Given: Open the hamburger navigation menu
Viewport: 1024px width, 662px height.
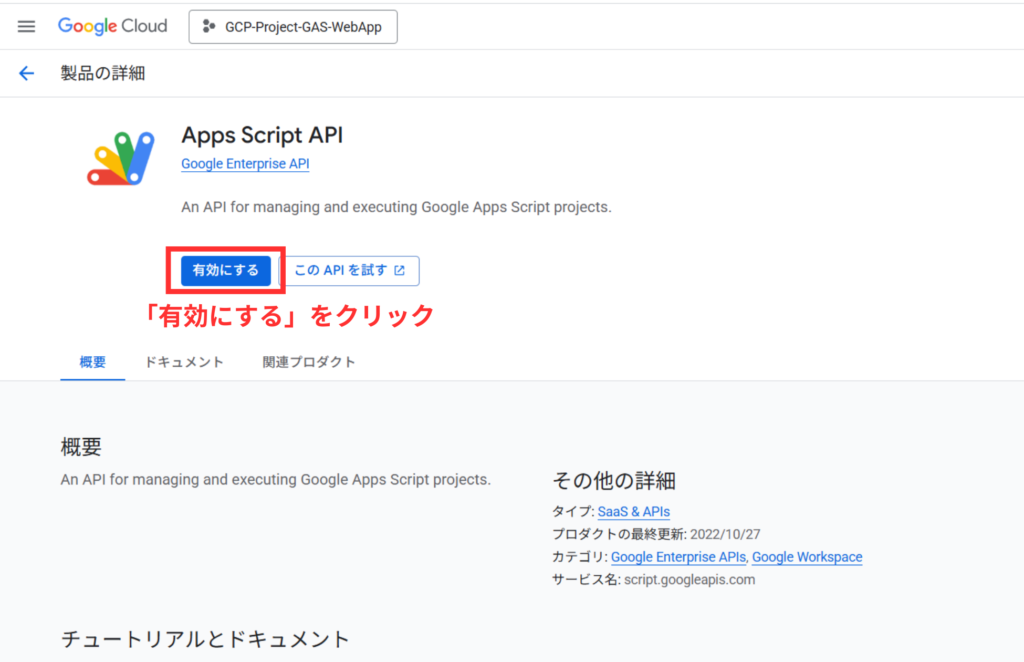Looking at the screenshot, I should pyautogui.click(x=26, y=26).
